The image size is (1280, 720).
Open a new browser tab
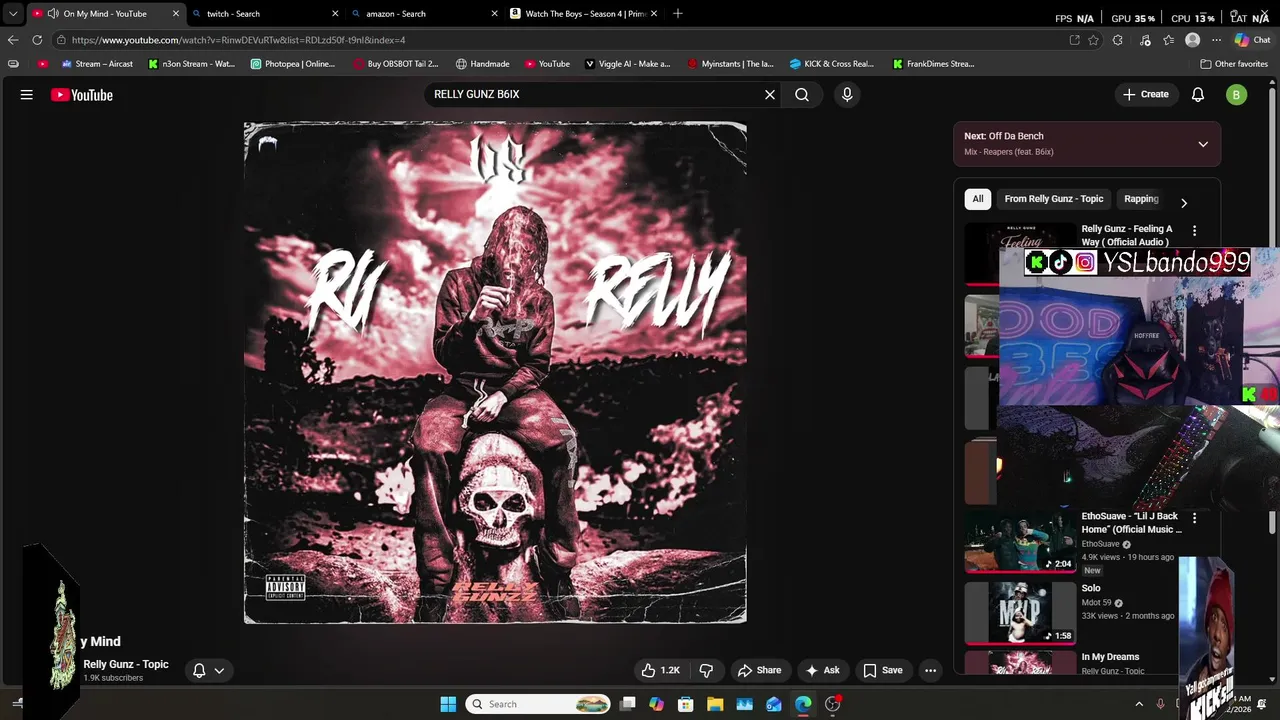(678, 13)
